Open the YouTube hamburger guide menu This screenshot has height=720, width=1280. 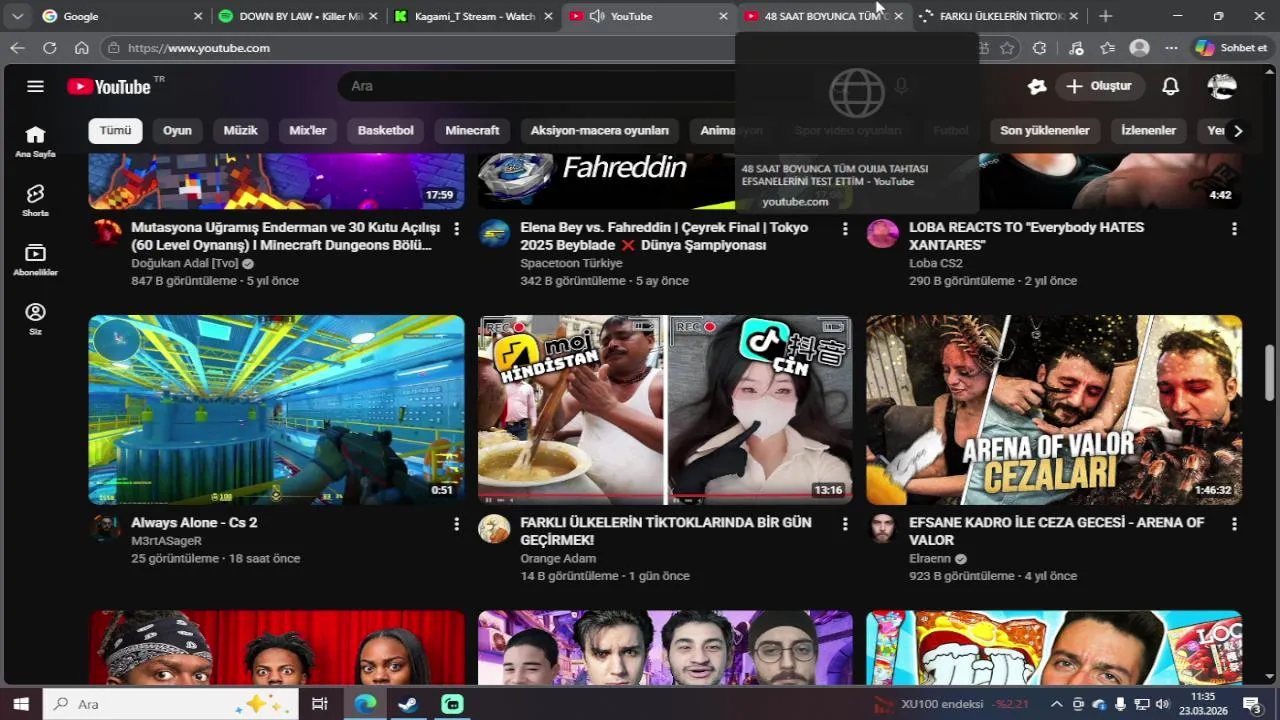tap(36, 86)
